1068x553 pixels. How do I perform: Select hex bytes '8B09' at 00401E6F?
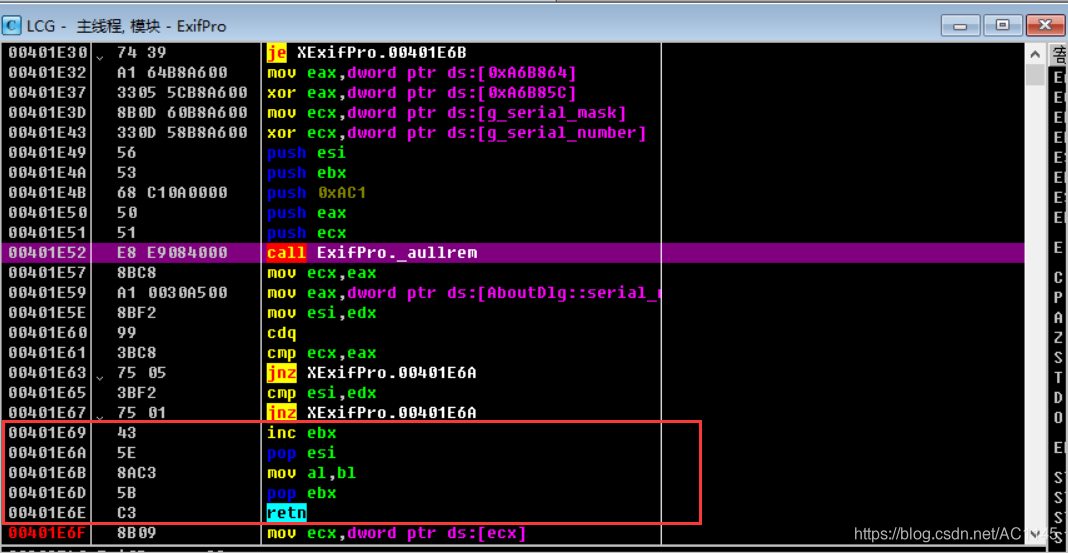137,533
